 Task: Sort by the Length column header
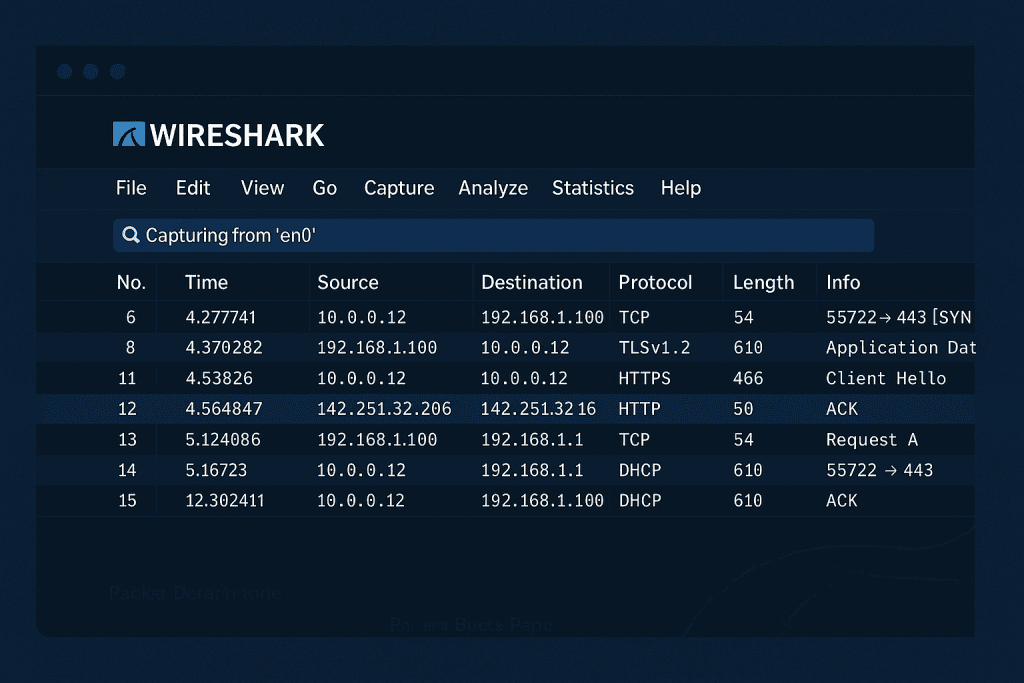tap(763, 283)
